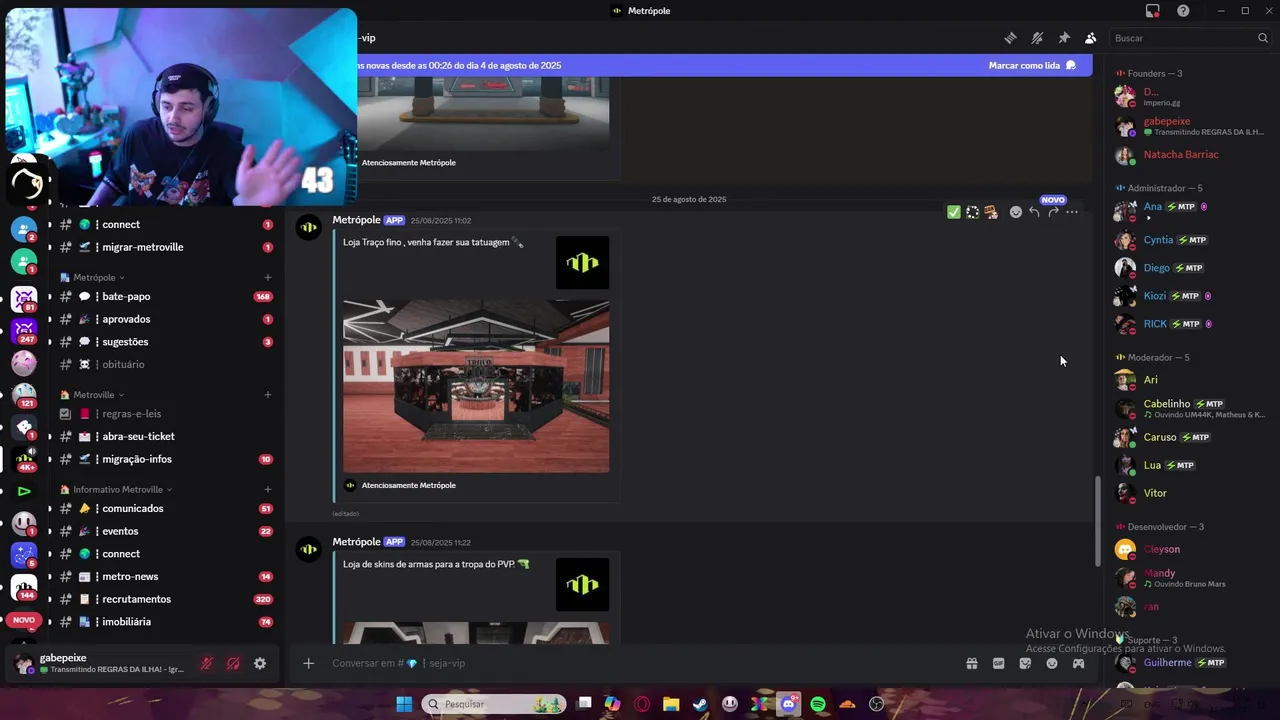Toggle the member list icon
Image resolution: width=1280 pixels, height=720 pixels.
1090,38
